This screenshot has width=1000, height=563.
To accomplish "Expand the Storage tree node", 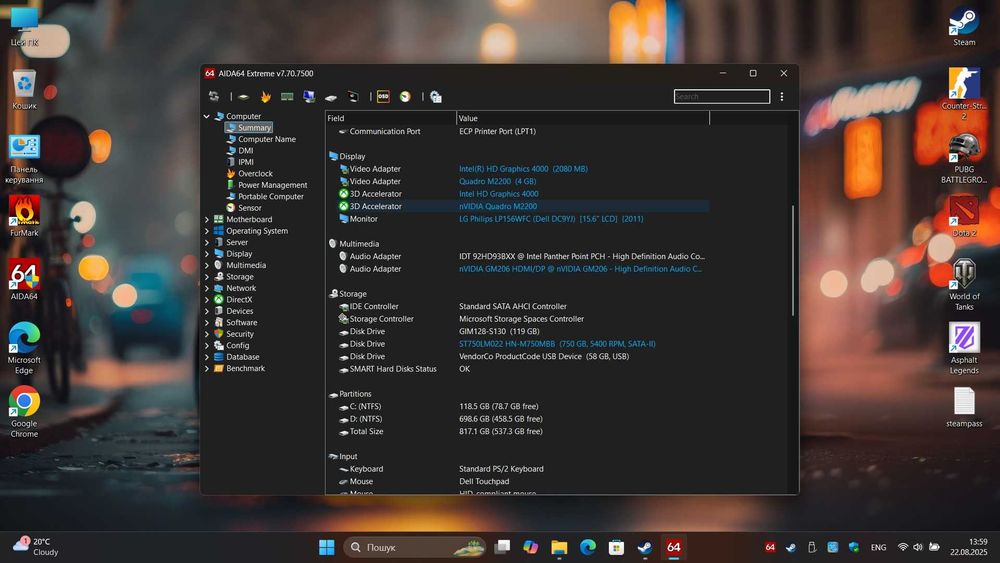I will tap(207, 277).
